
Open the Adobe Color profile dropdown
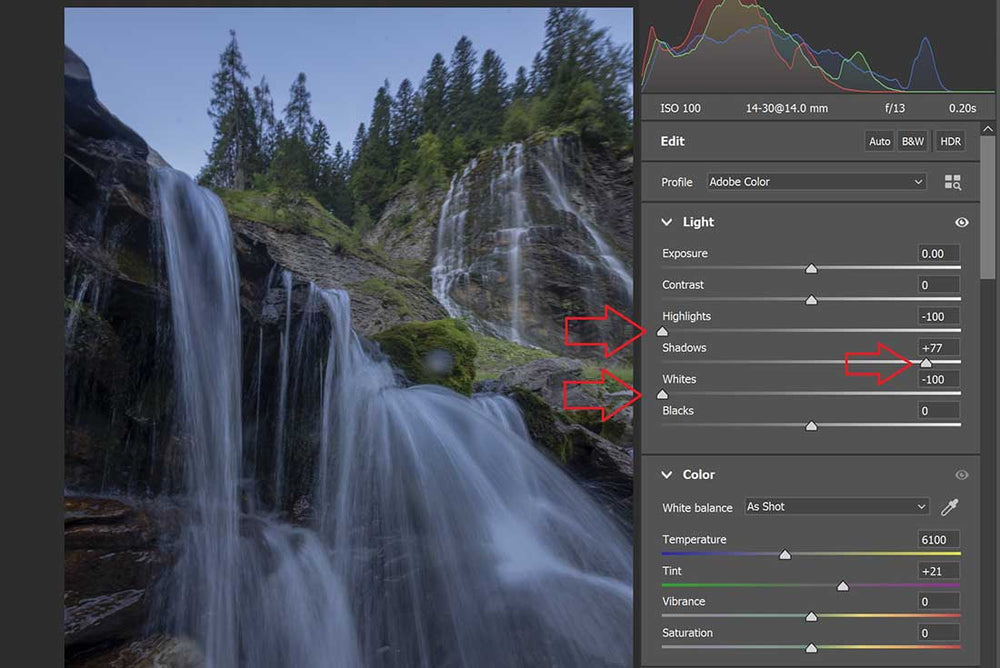[816, 182]
